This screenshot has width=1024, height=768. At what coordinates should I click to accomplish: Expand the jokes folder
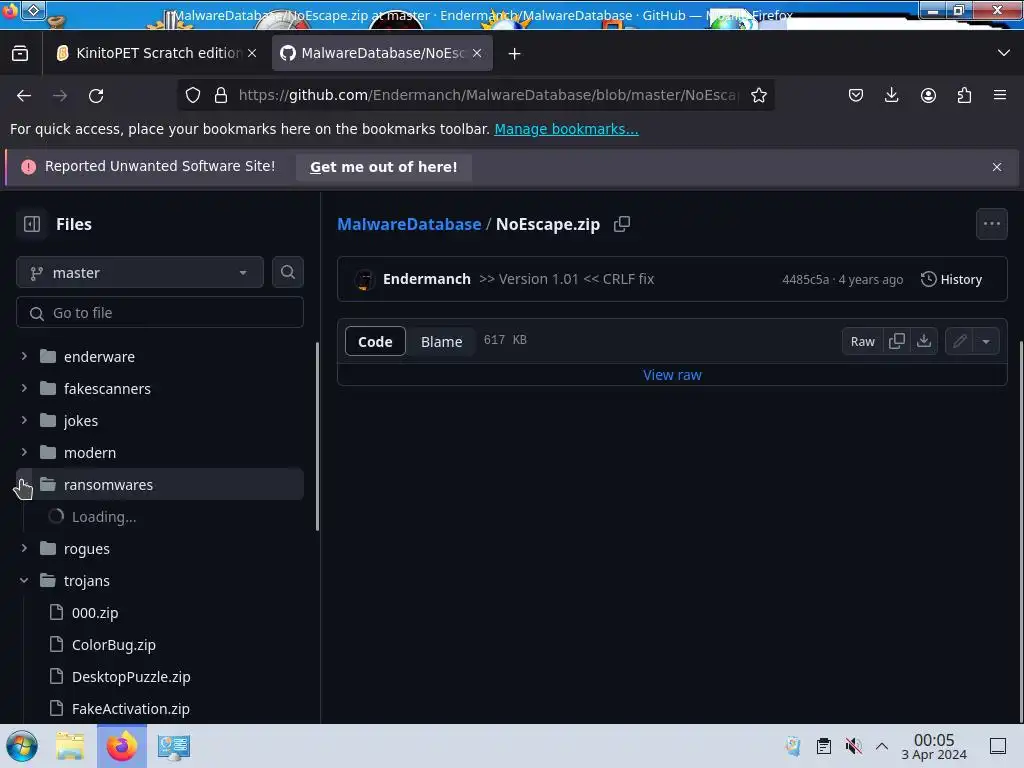click(24, 421)
